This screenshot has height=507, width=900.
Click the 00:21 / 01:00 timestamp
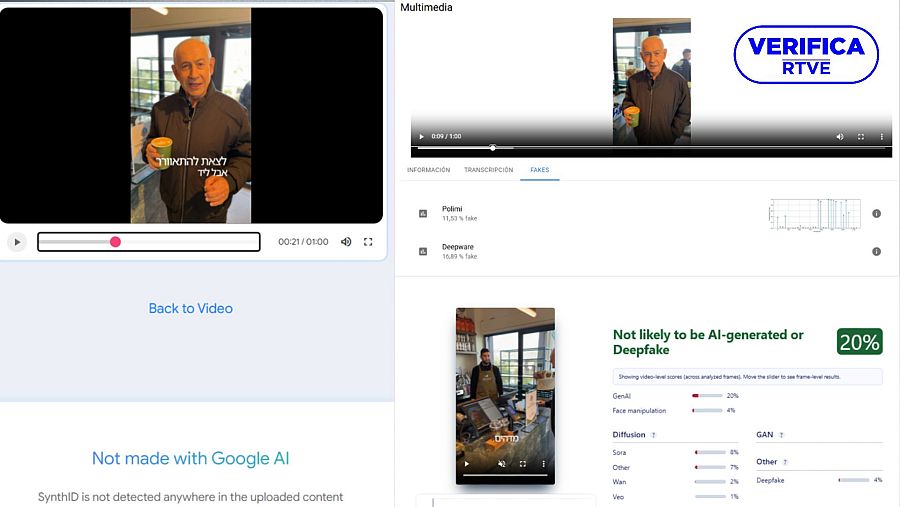303,242
